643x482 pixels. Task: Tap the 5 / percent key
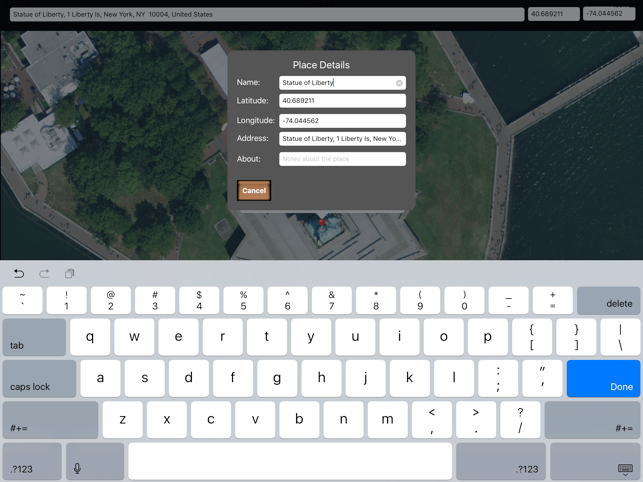[x=243, y=300]
